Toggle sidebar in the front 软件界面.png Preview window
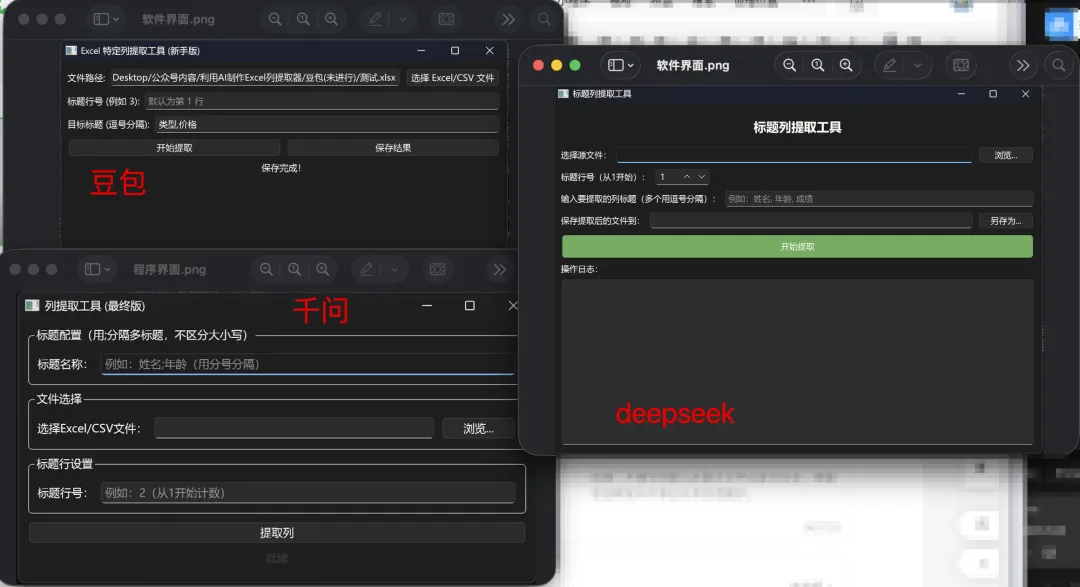 click(x=616, y=65)
